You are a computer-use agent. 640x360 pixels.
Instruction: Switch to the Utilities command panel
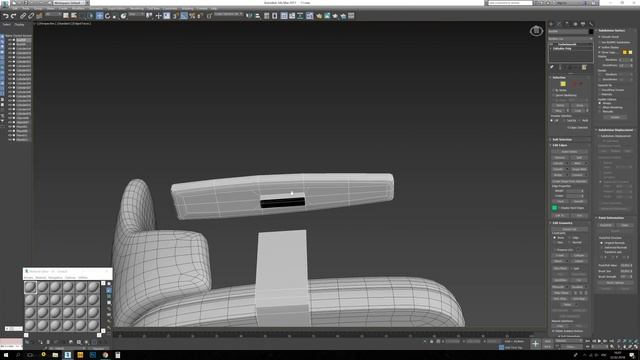(x=591, y=24)
